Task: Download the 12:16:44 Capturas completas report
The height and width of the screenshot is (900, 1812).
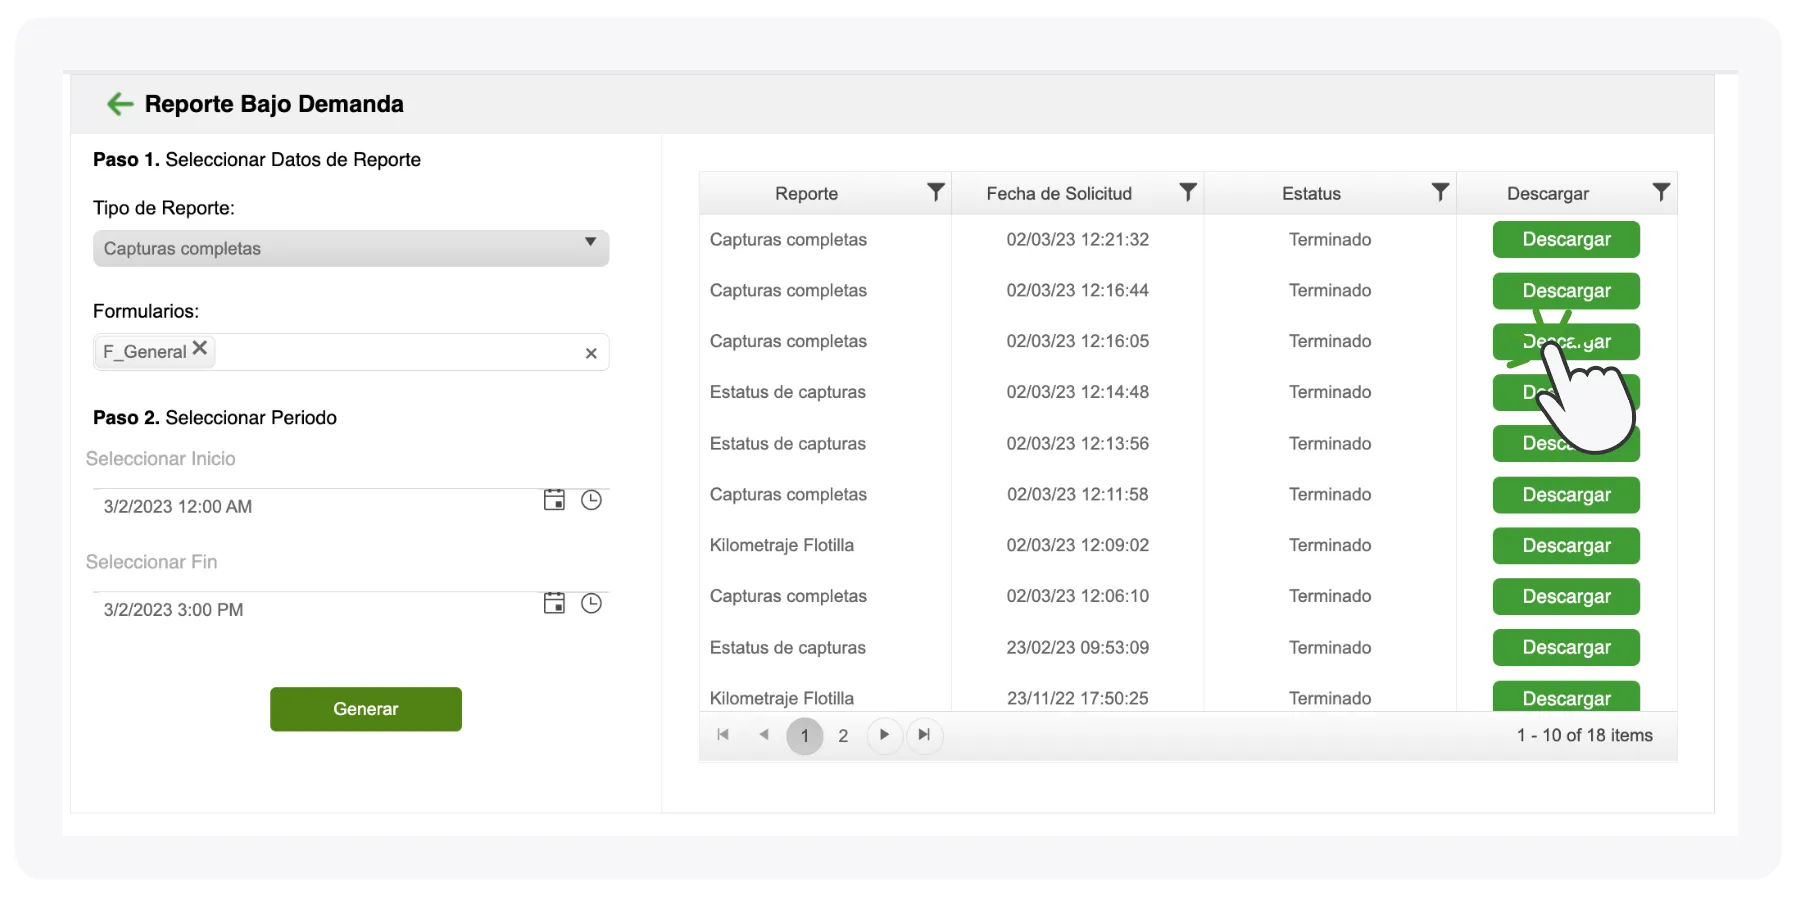Action: 1566,291
